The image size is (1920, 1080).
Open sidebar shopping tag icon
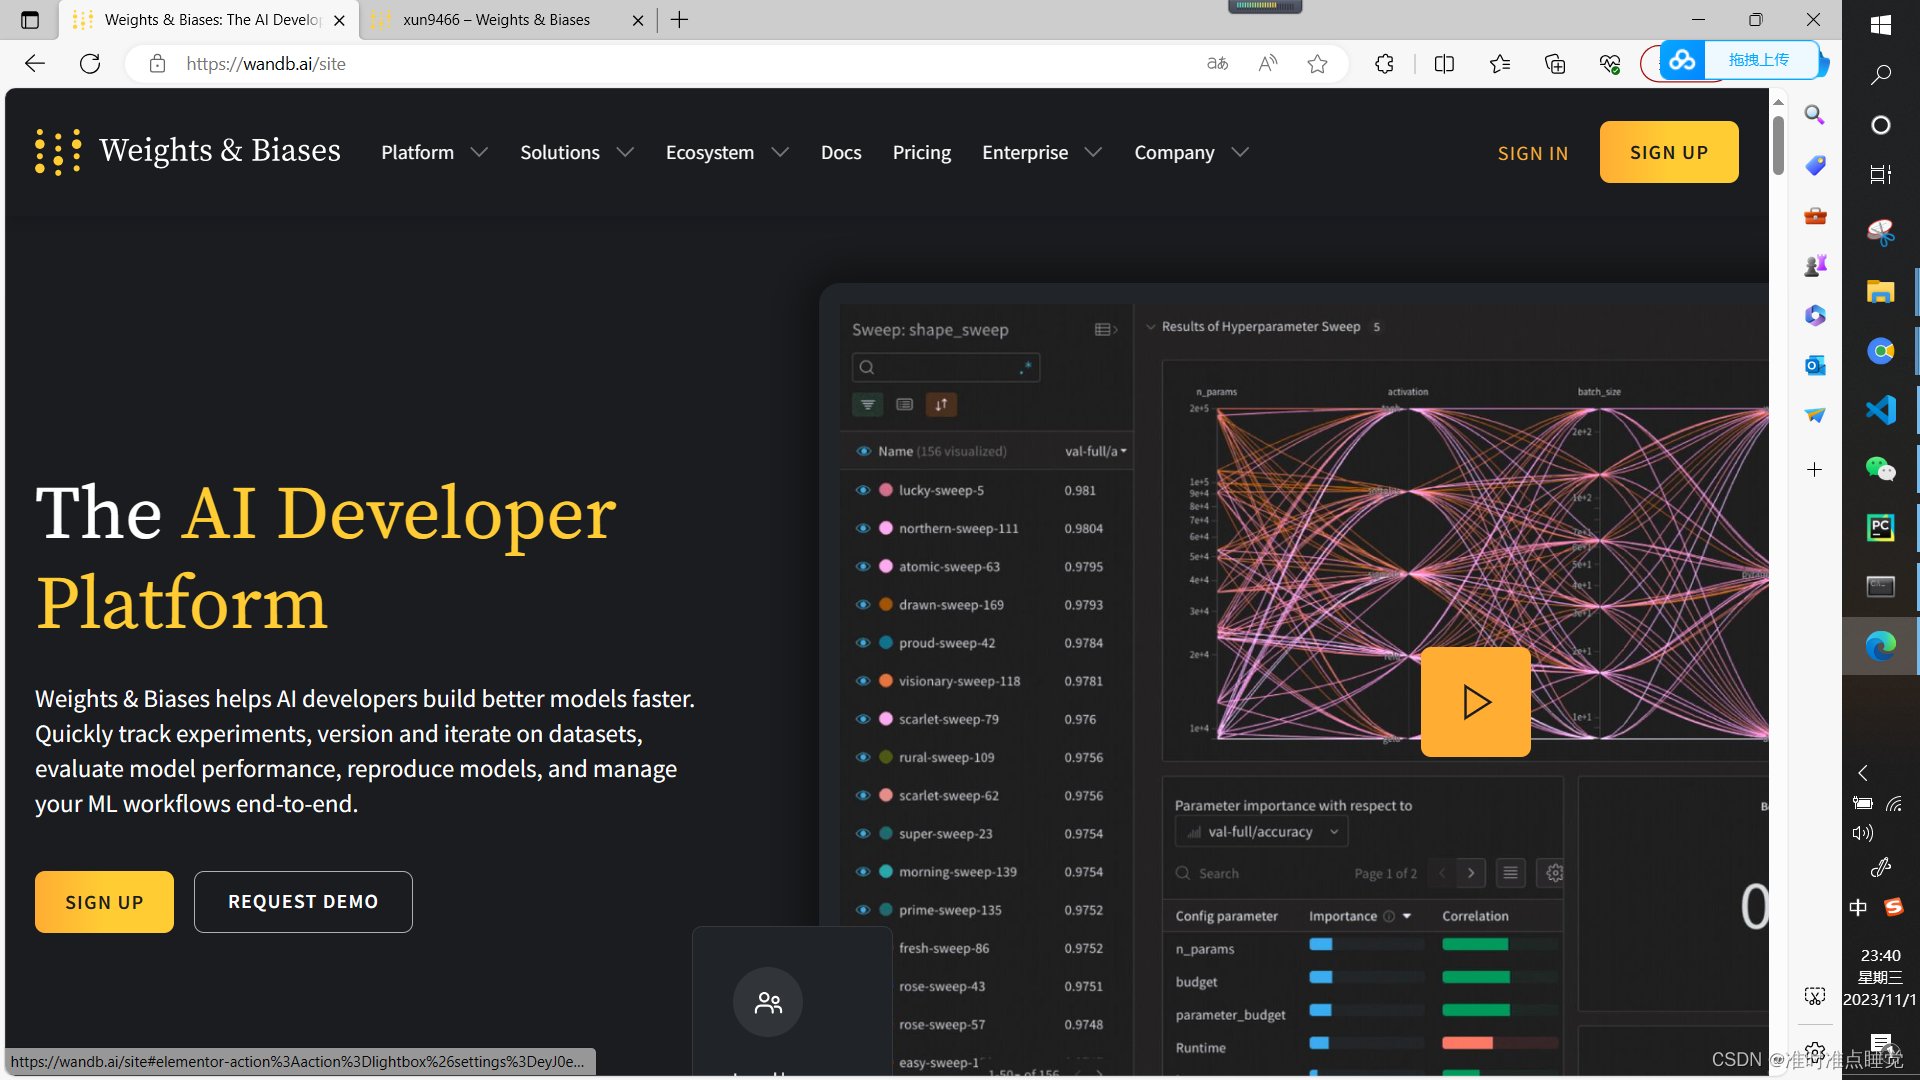[1815, 165]
